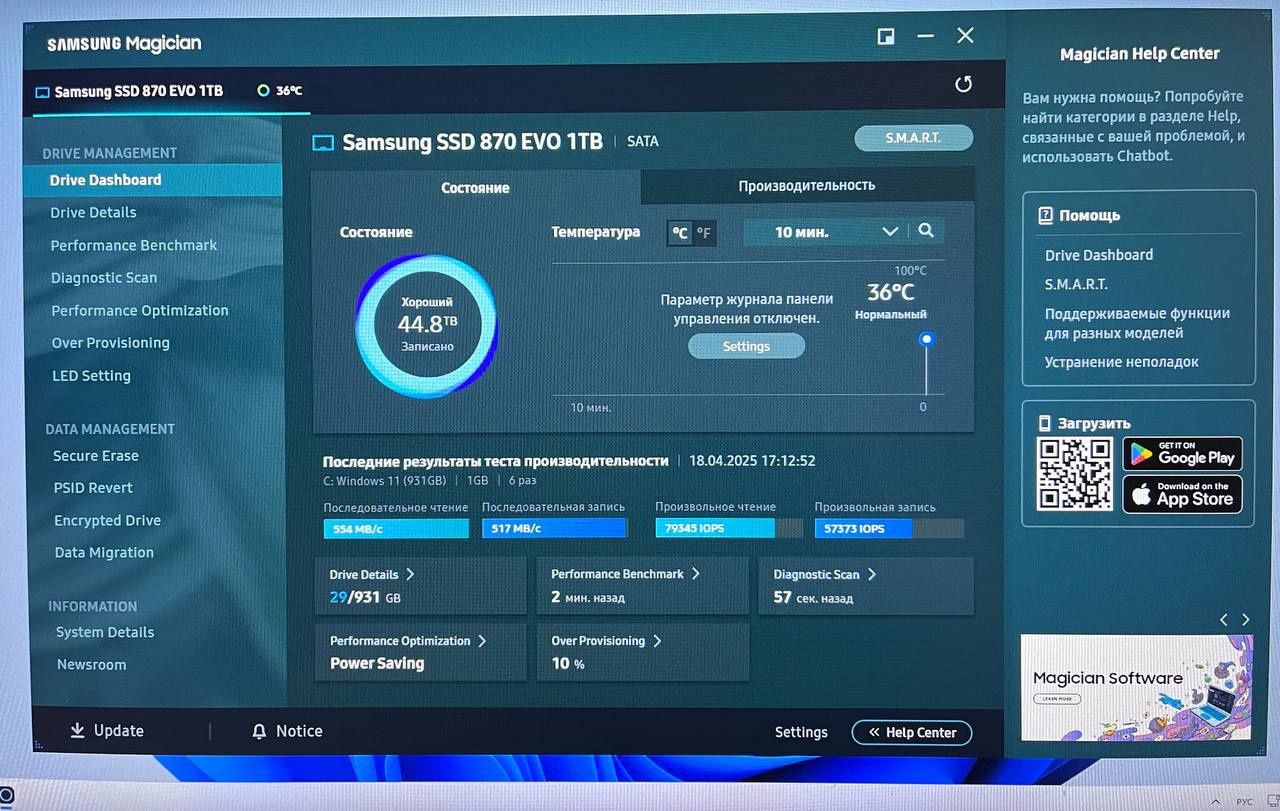This screenshot has width=1280, height=811.
Task: Click the help question mark icon
Action: click(1046, 215)
